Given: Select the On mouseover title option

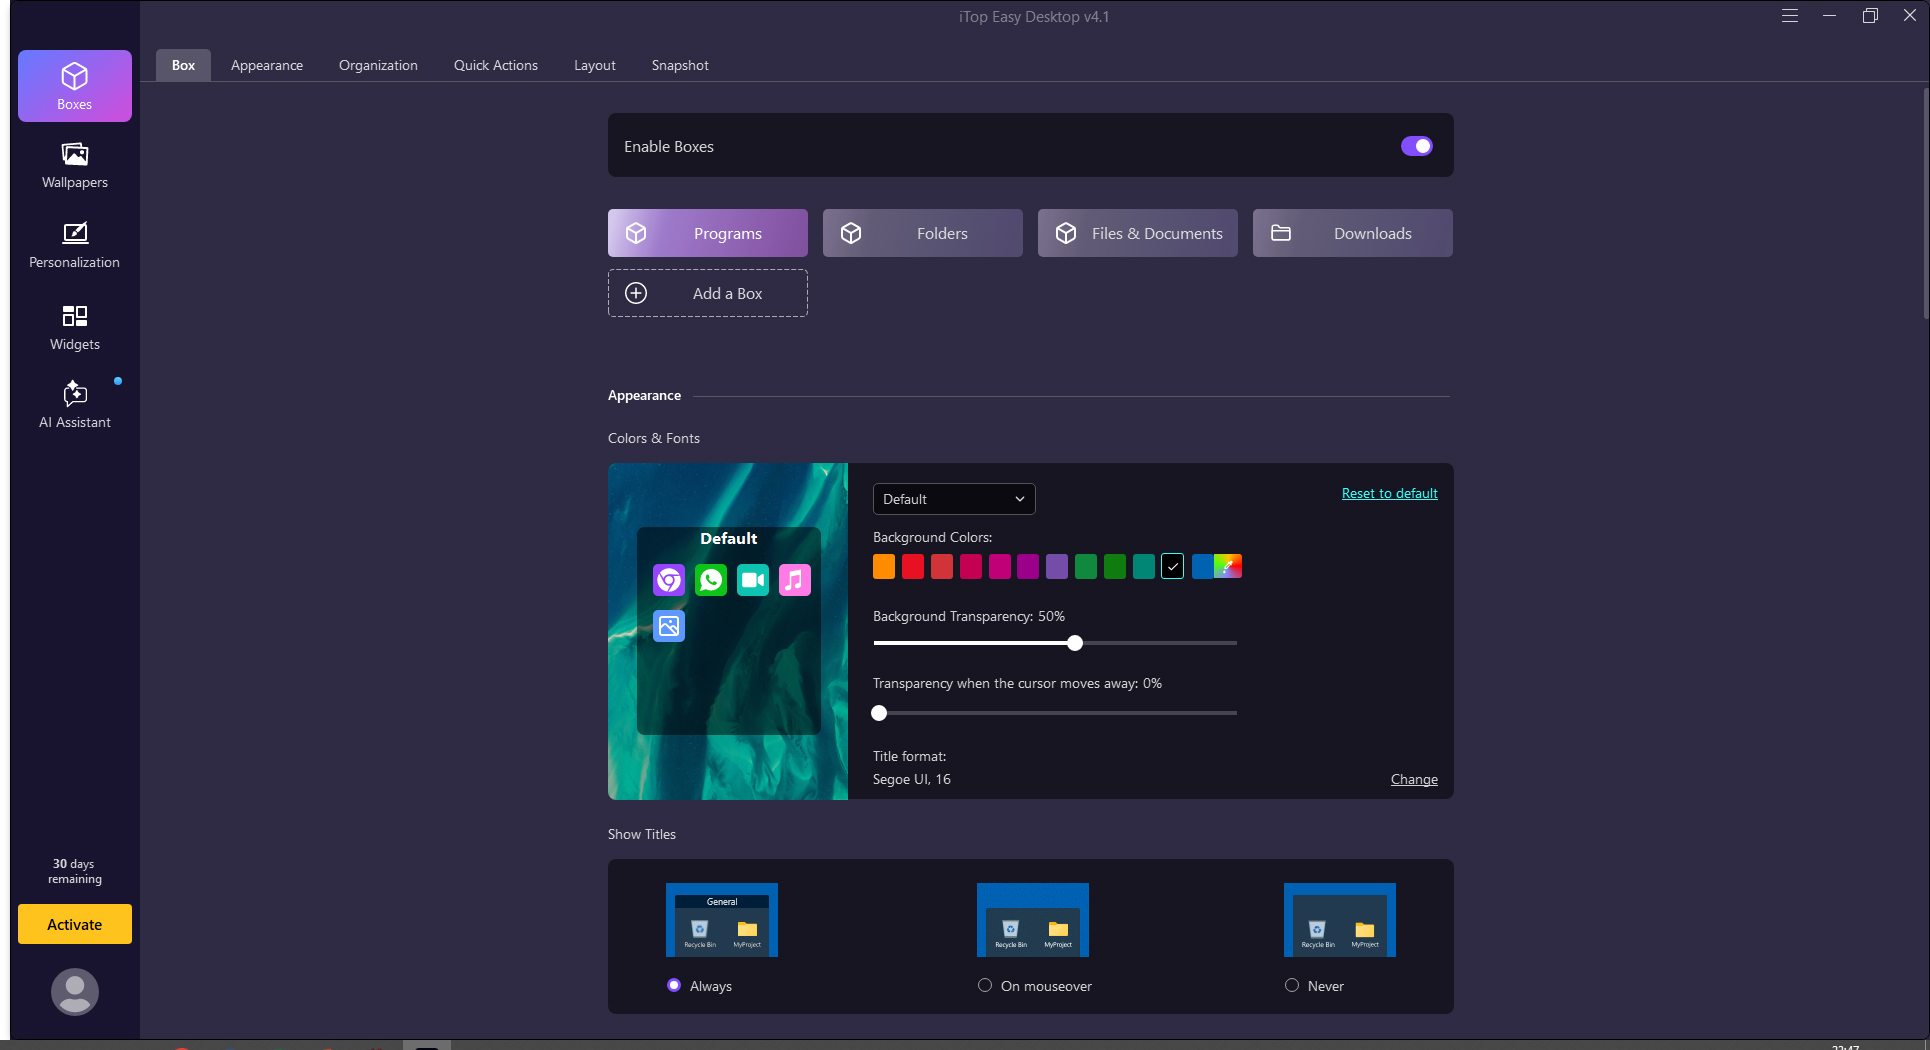Looking at the screenshot, I should [x=985, y=985].
